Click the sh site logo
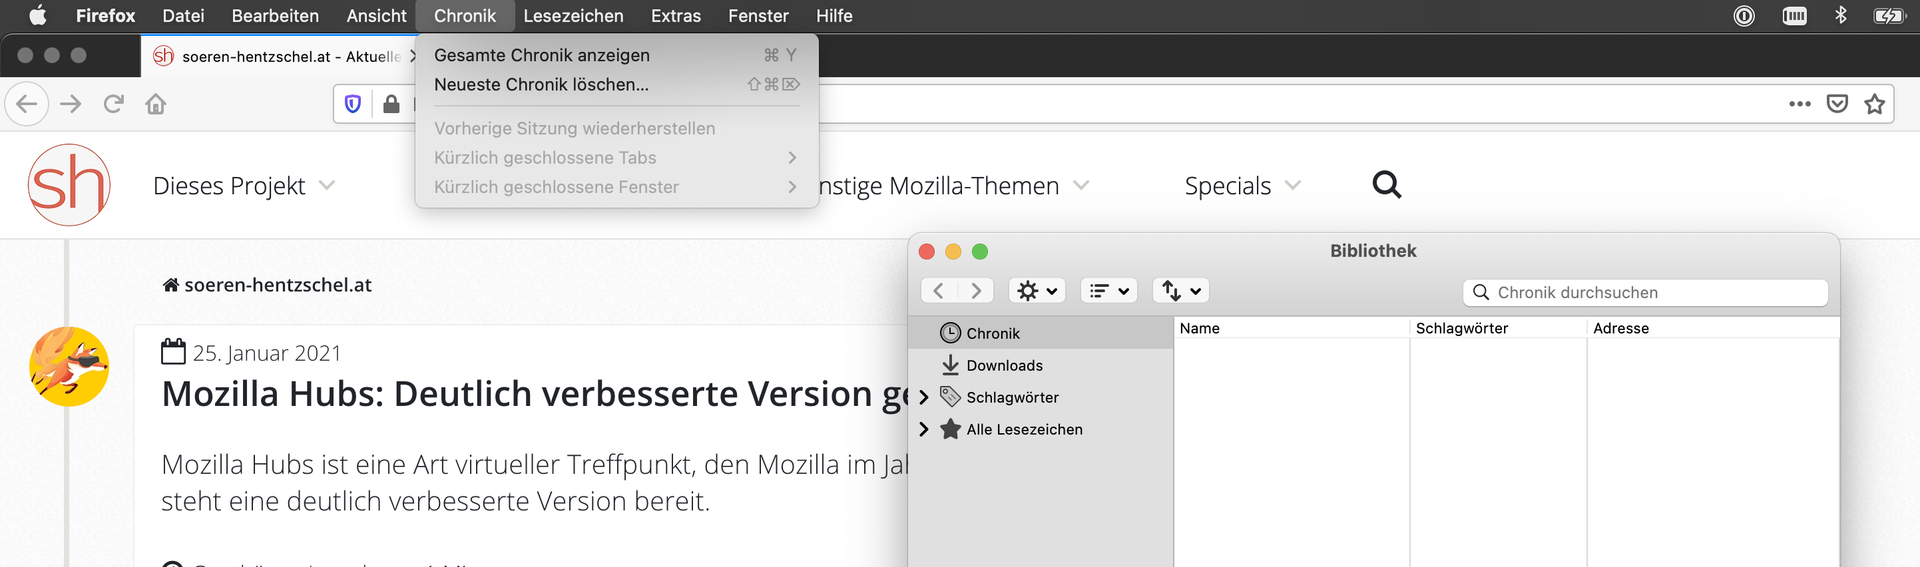The image size is (1920, 567). 68,185
